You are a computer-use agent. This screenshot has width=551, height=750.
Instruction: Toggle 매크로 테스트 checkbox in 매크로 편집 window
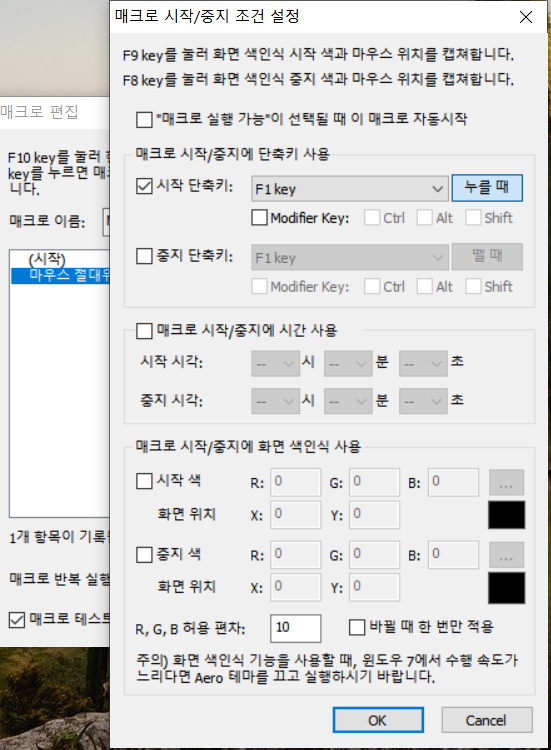coord(17,620)
